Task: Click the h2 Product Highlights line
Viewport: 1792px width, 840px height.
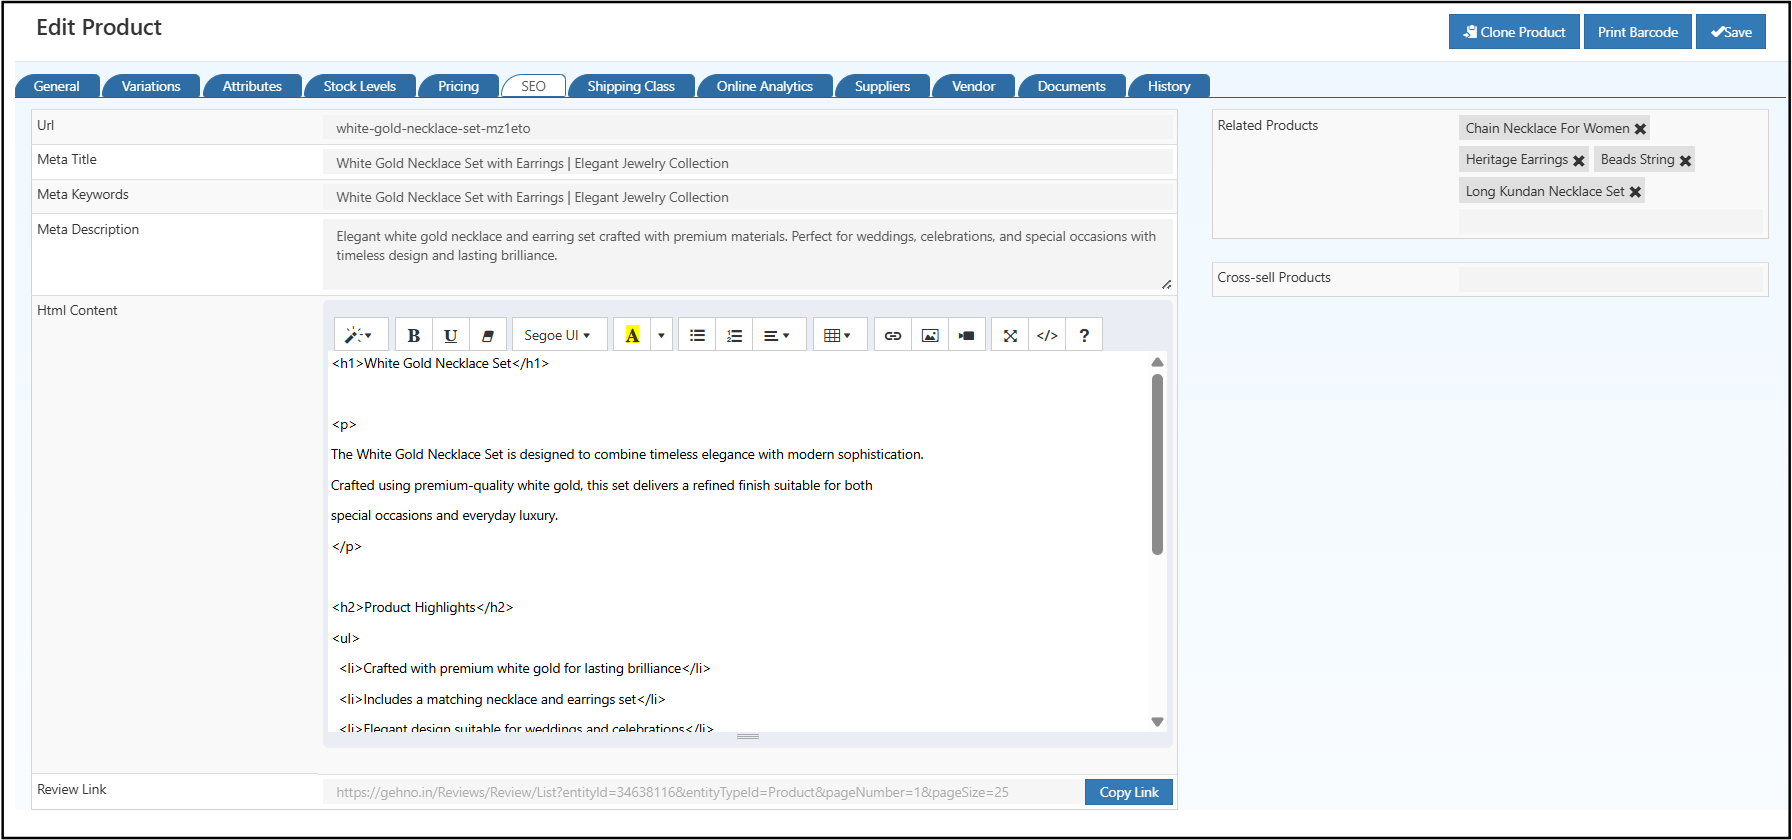Action: pyautogui.click(x=422, y=607)
